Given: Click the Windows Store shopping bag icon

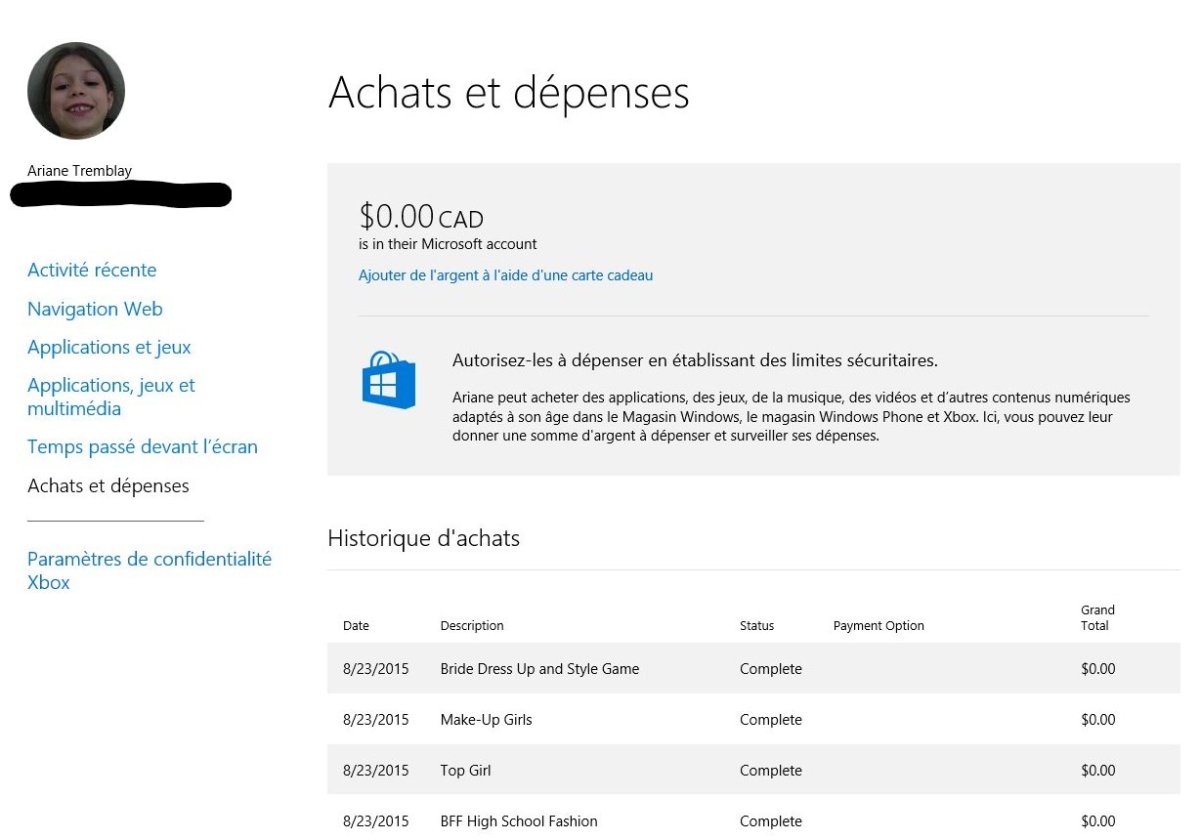Looking at the screenshot, I should click(388, 379).
